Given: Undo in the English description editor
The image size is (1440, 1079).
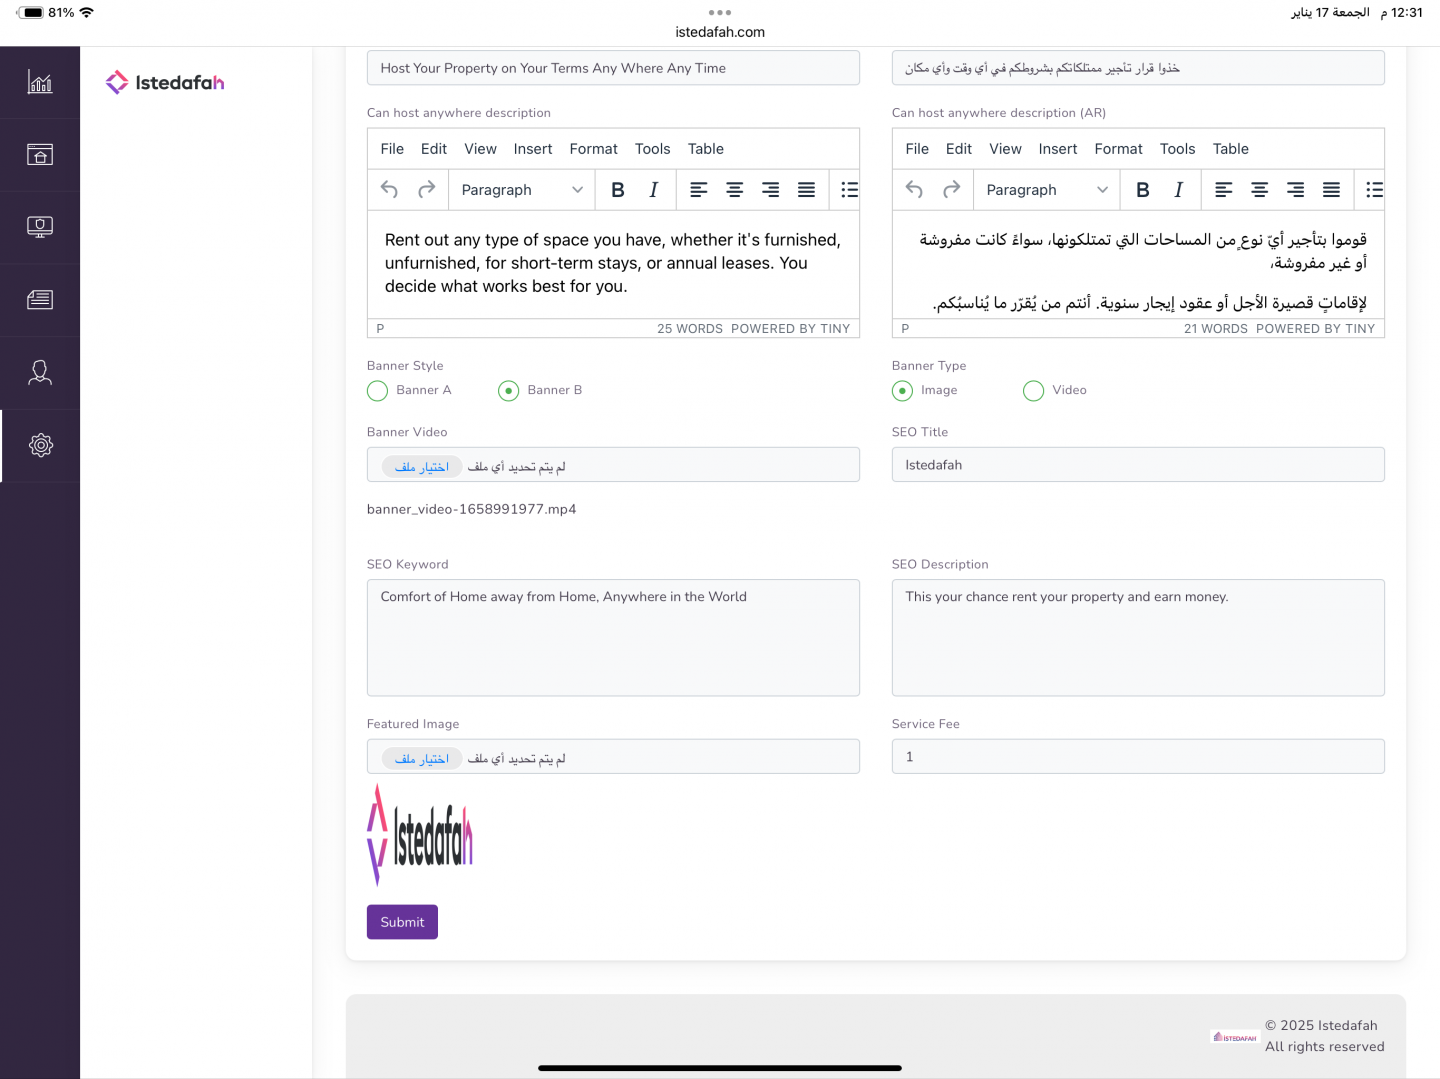Looking at the screenshot, I should coord(390,190).
